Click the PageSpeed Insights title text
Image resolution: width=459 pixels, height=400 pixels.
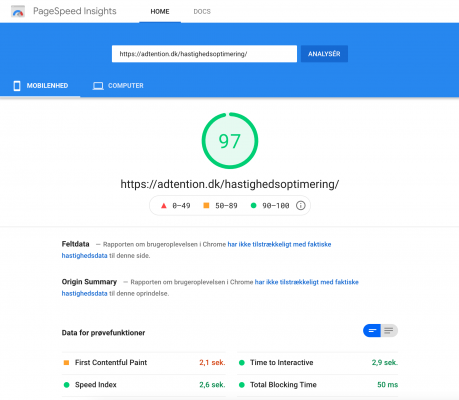75,11
